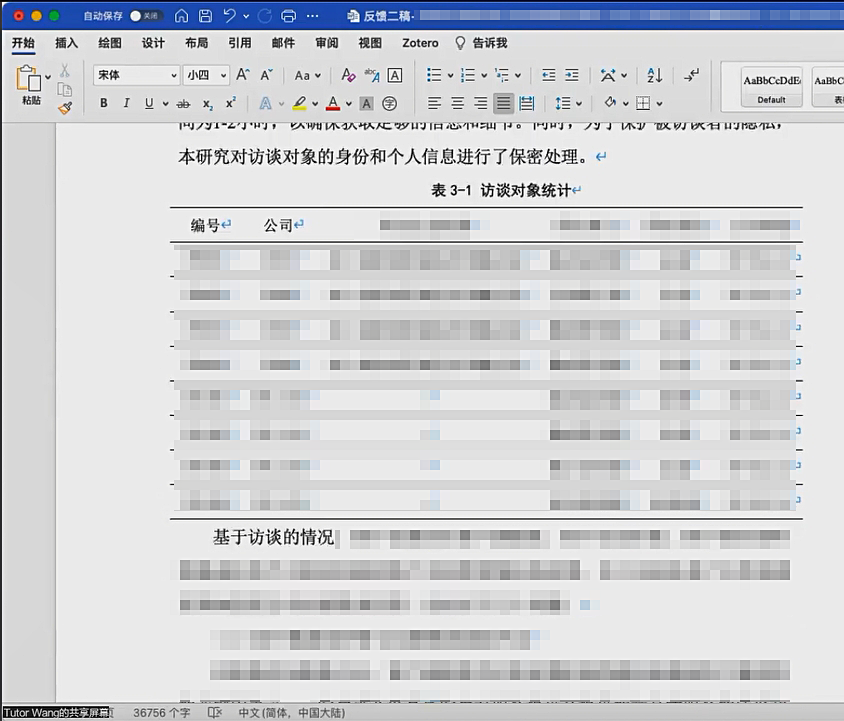Toggle the AutoSave switch

click(146, 16)
